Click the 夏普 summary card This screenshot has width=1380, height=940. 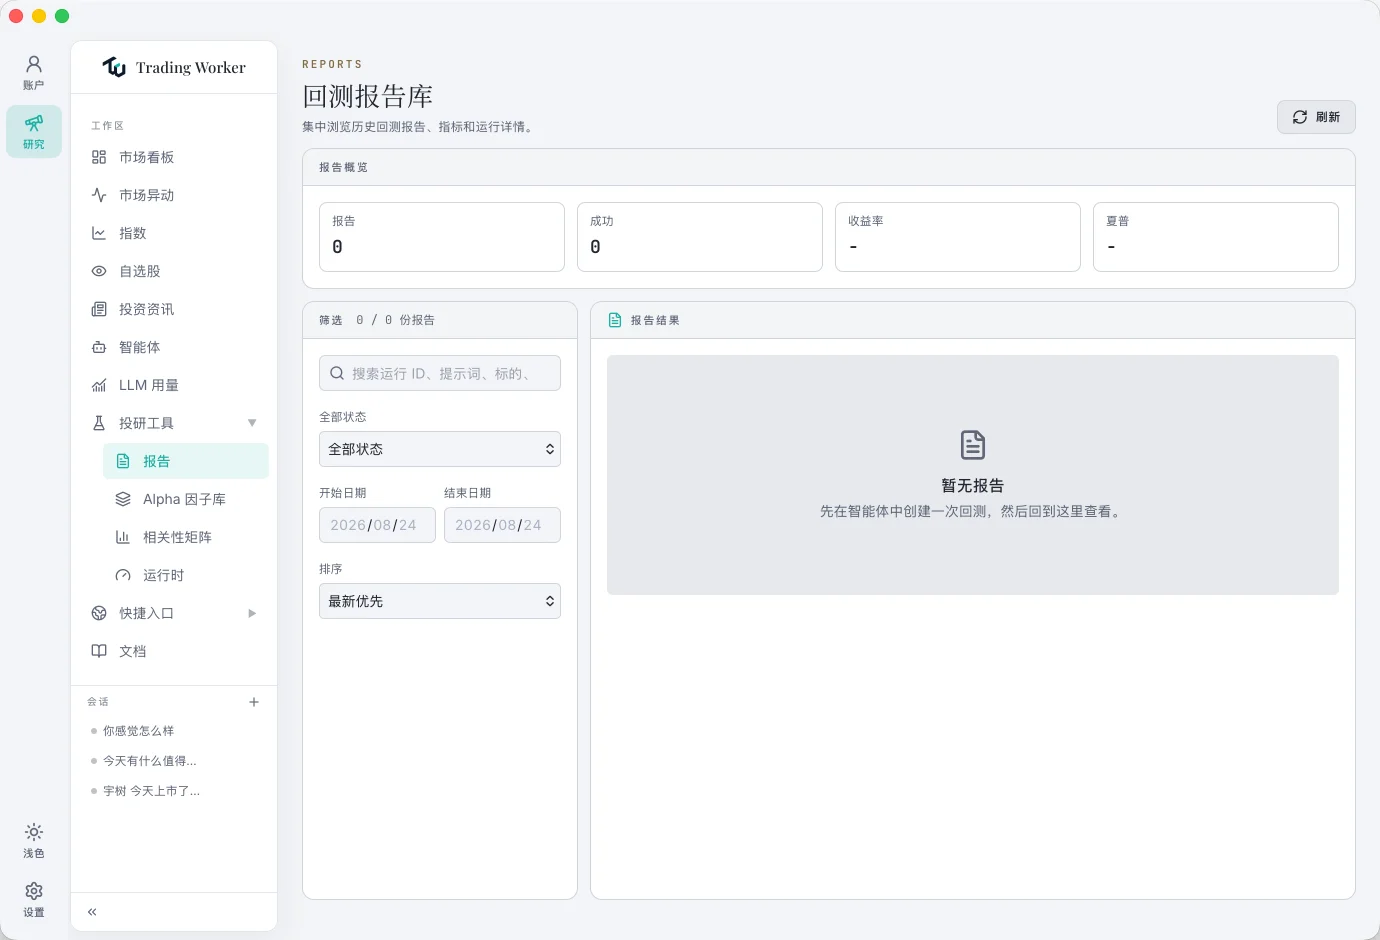pyautogui.click(x=1216, y=237)
